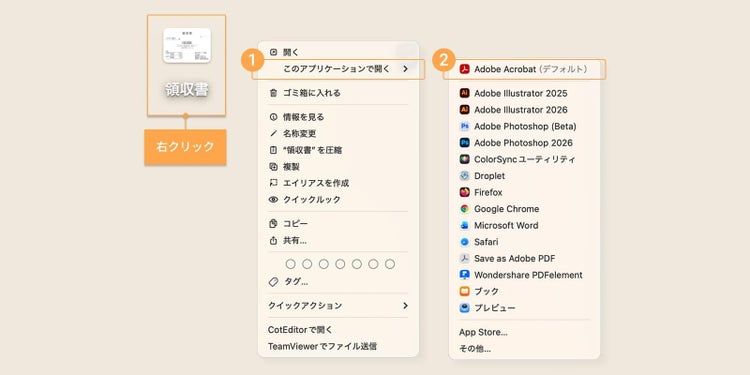Click the alias icon beside エイリアスを作成
The width and height of the screenshot is (750, 375).
(273, 183)
